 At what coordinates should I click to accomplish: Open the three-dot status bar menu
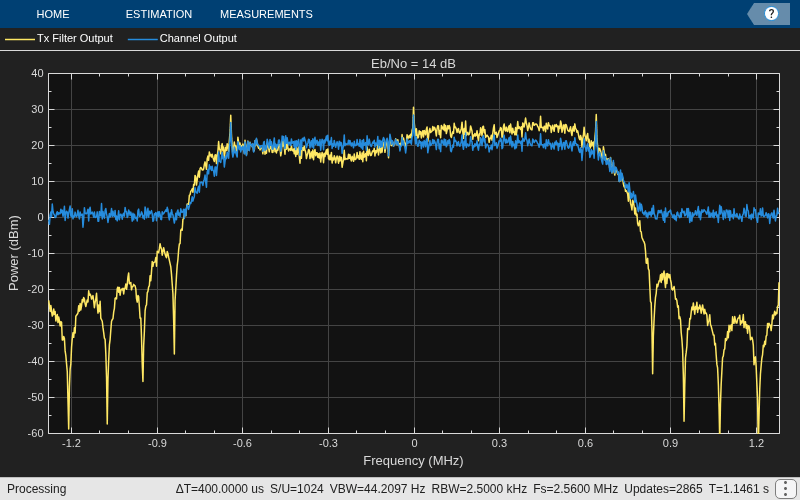tap(786, 489)
